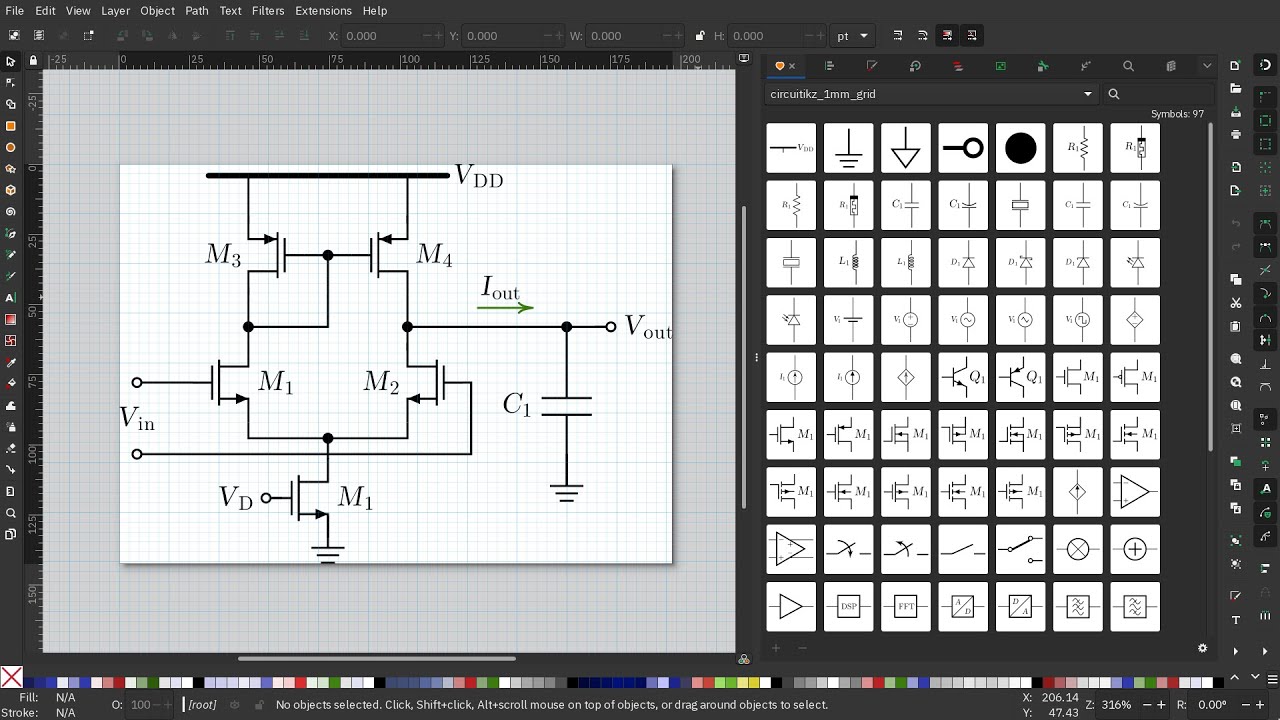The width and height of the screenshot is (1280, 720).
Task: Click the W width field
Action: pyautogui.click(x=636, y=36)
